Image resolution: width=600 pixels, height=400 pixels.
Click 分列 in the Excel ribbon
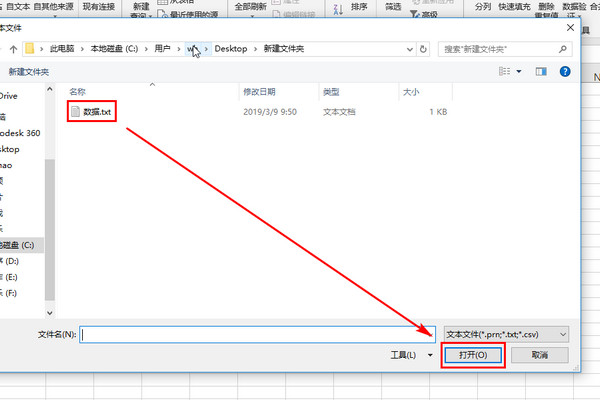pos(483,7)
